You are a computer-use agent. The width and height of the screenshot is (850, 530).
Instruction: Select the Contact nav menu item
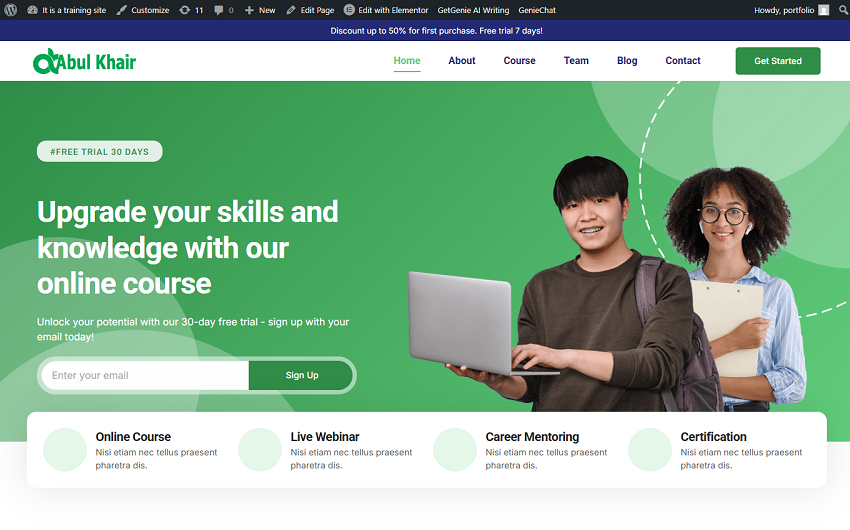(683, 61)
